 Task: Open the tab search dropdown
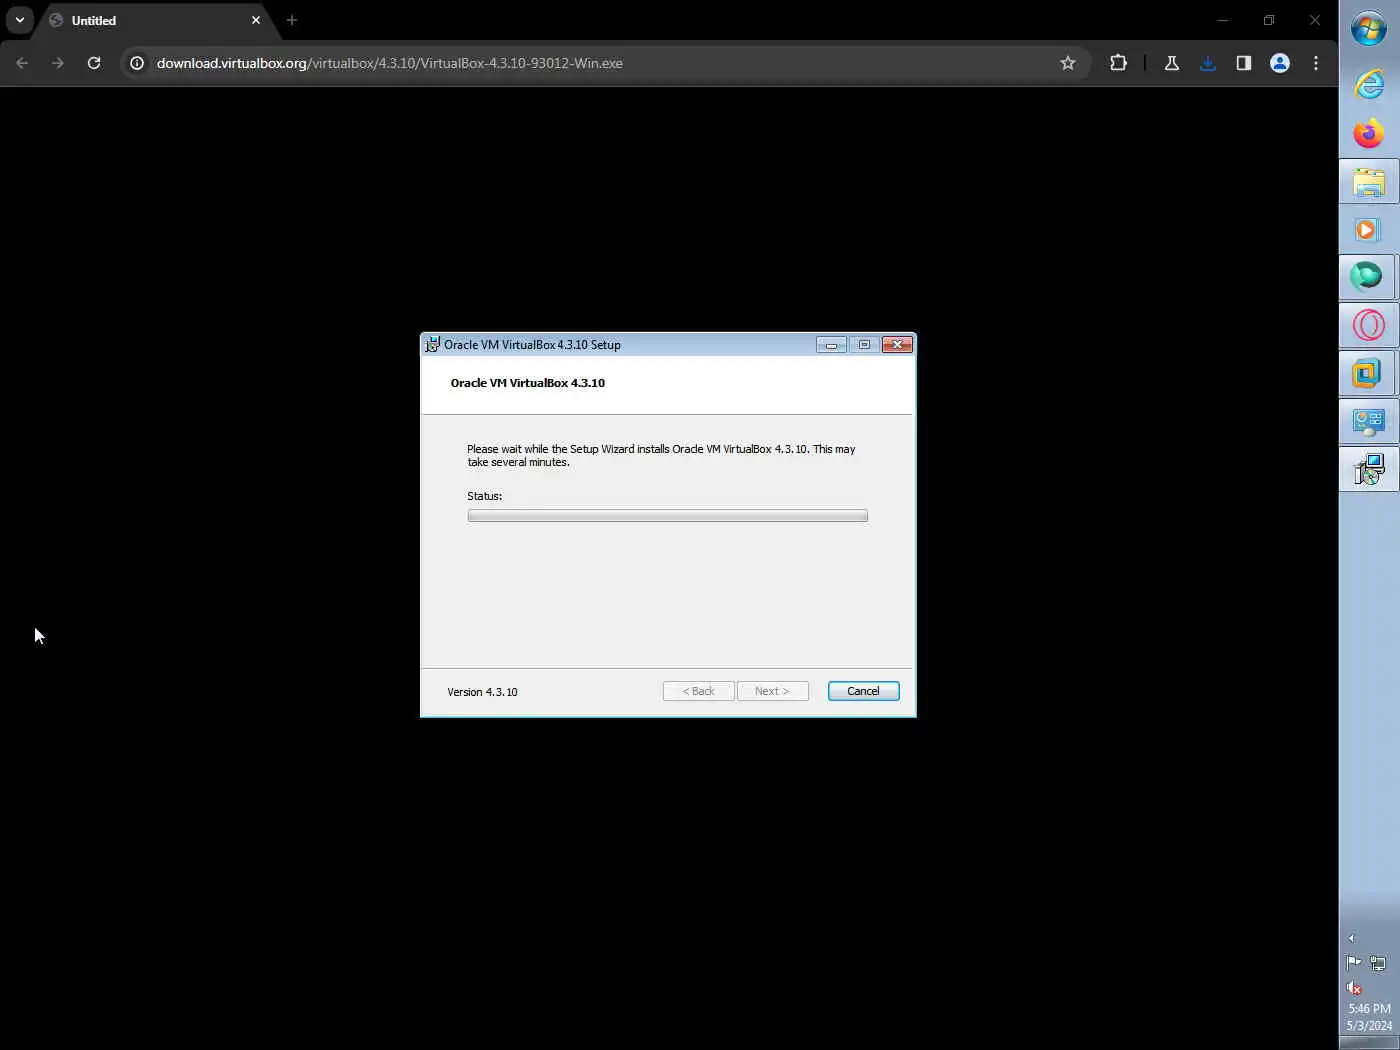coord(20,20)
